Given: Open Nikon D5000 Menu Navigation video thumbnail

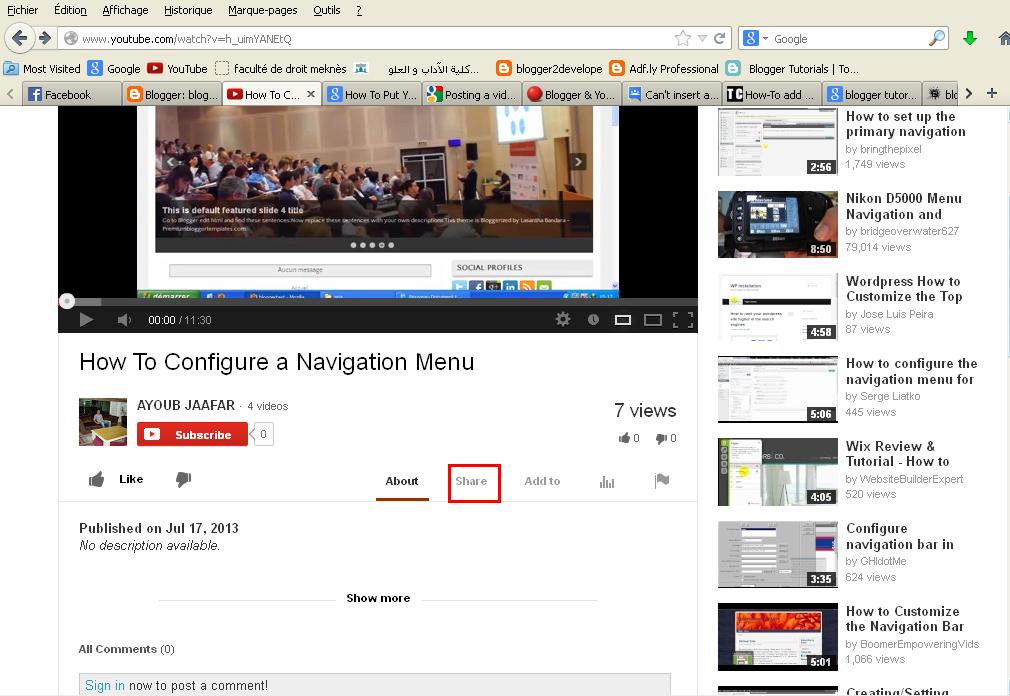Looking at the screenshot, I should (x=777, y=224).
